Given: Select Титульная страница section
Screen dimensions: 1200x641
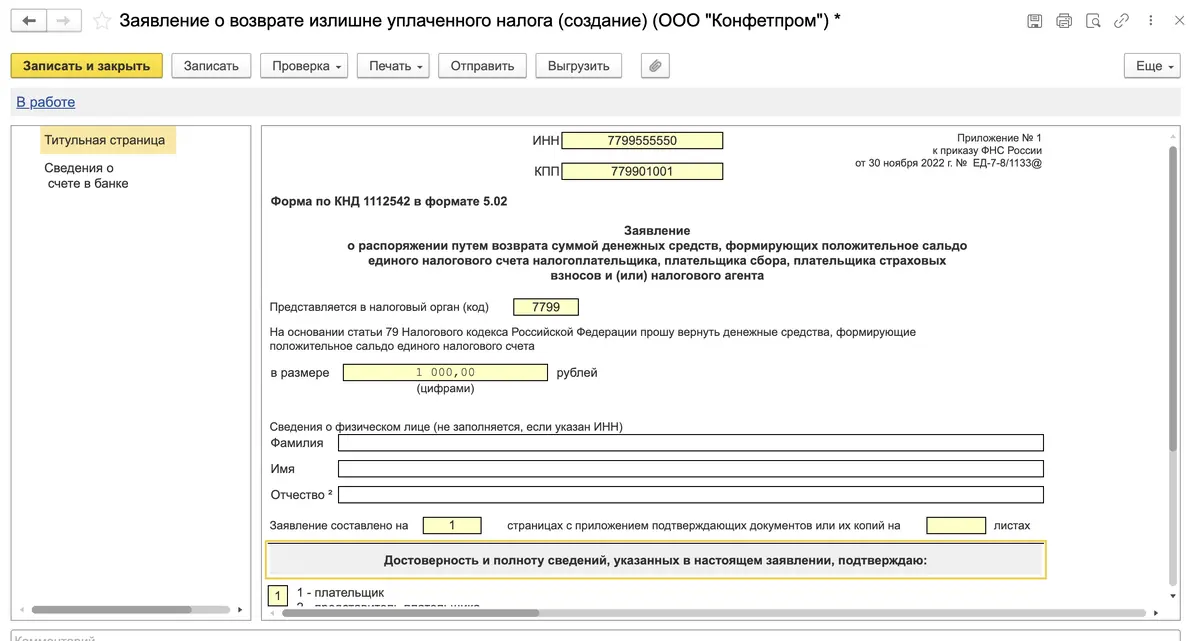Looking at the screenshot, I should (x=105, y=140).
